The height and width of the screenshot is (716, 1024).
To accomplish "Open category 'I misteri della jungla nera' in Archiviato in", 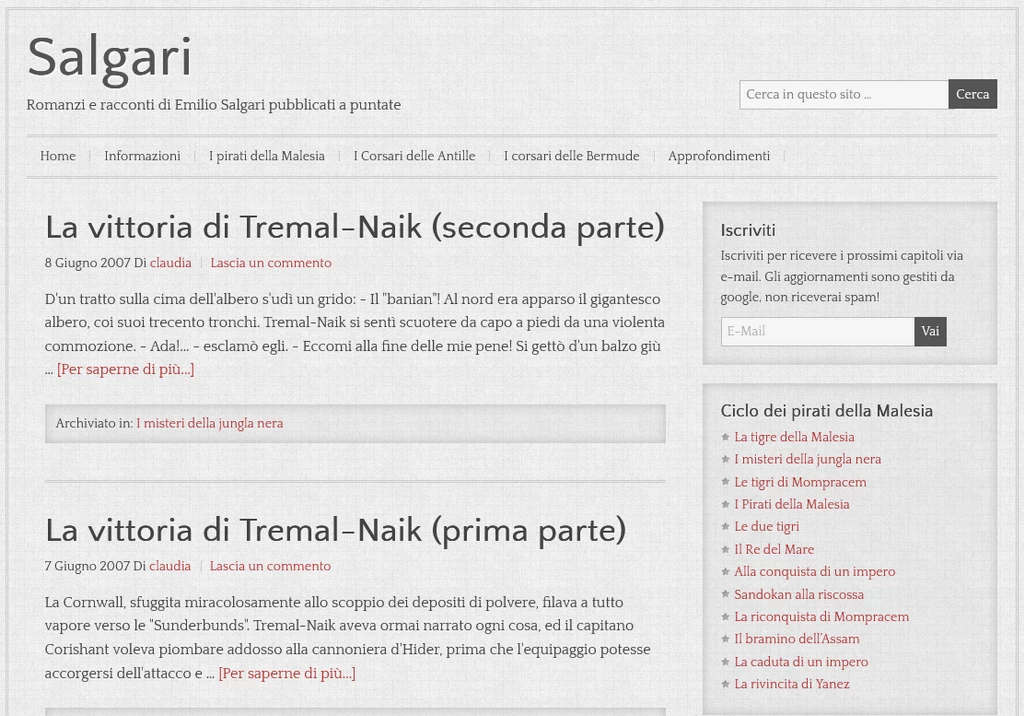I will click(x=210, y=423).
